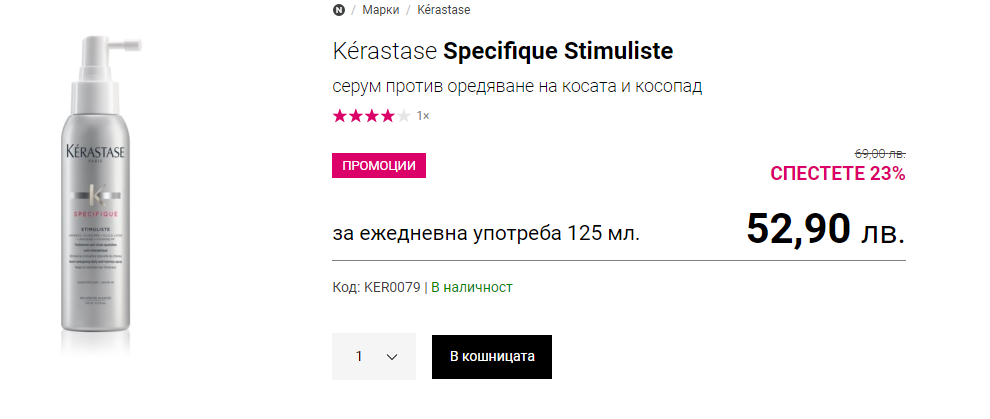Image resolution: width=990 pixels, height=419 pixels.
Task: Open the 1× reviews count
Action: point(423,116)
